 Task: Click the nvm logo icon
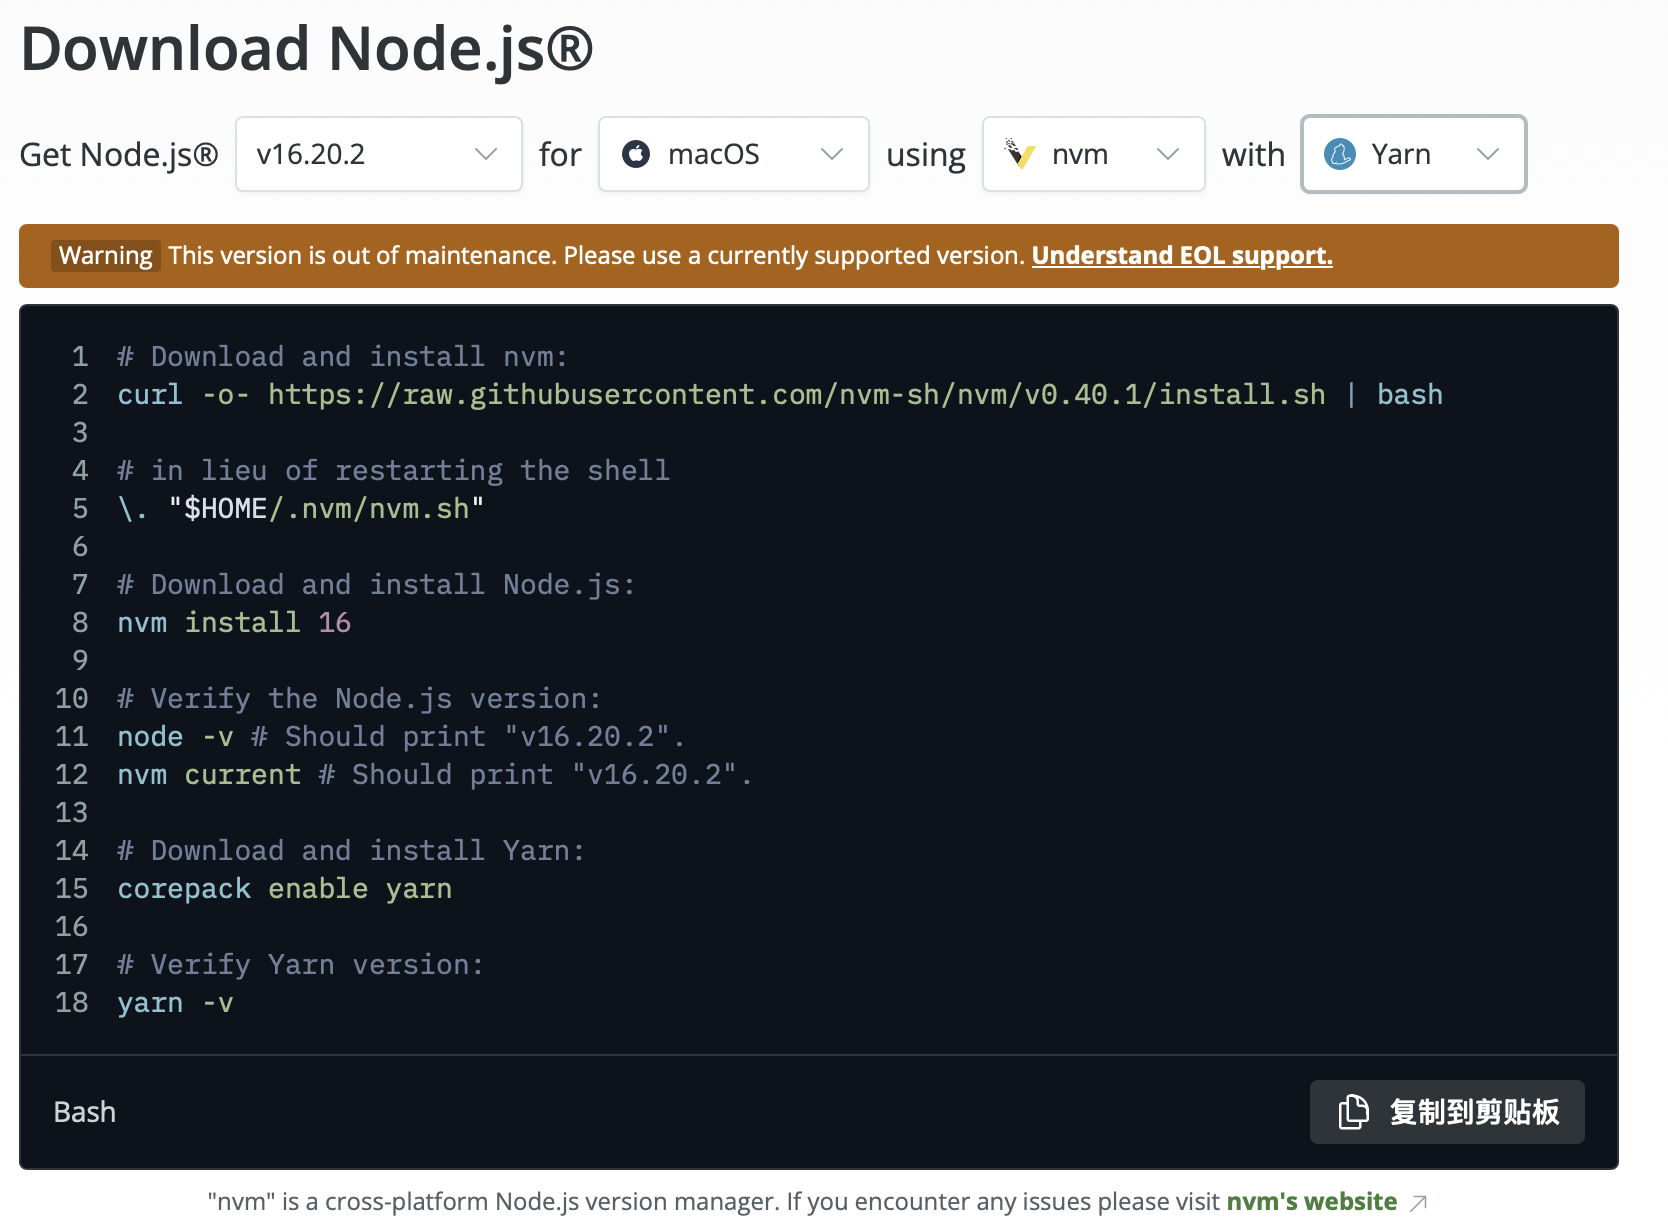(x=1020, y=154)
